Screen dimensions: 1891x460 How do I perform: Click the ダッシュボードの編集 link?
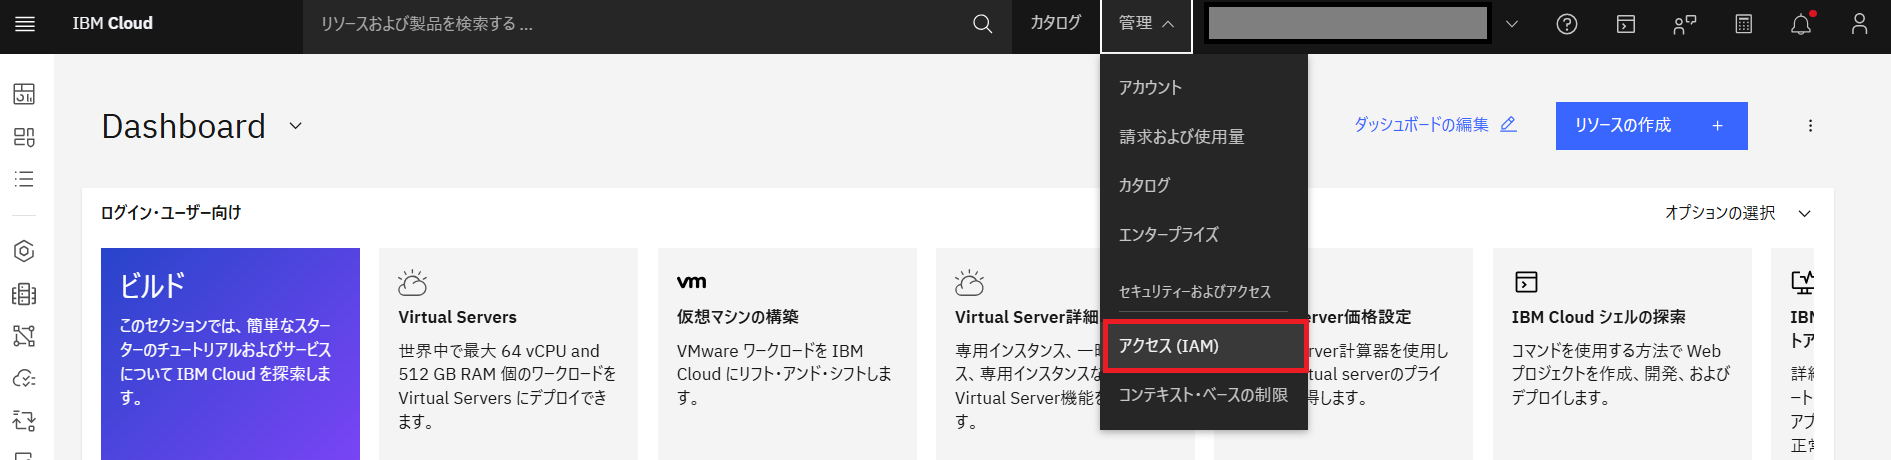(x=1435, y=125)
